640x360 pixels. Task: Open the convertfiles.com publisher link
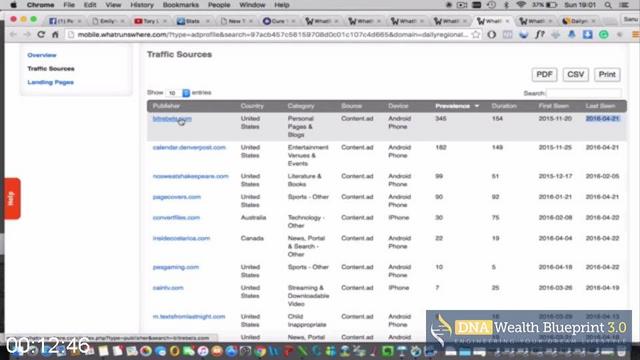(176, 218)
